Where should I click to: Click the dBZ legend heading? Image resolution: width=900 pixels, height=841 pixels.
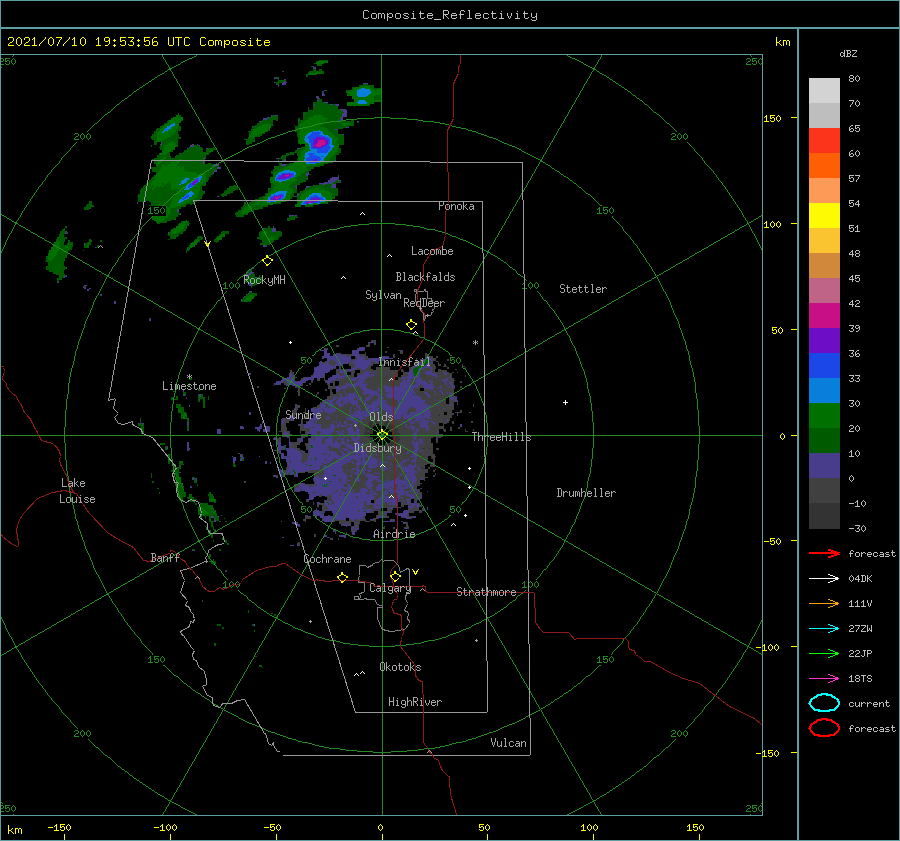click(848, 53)
